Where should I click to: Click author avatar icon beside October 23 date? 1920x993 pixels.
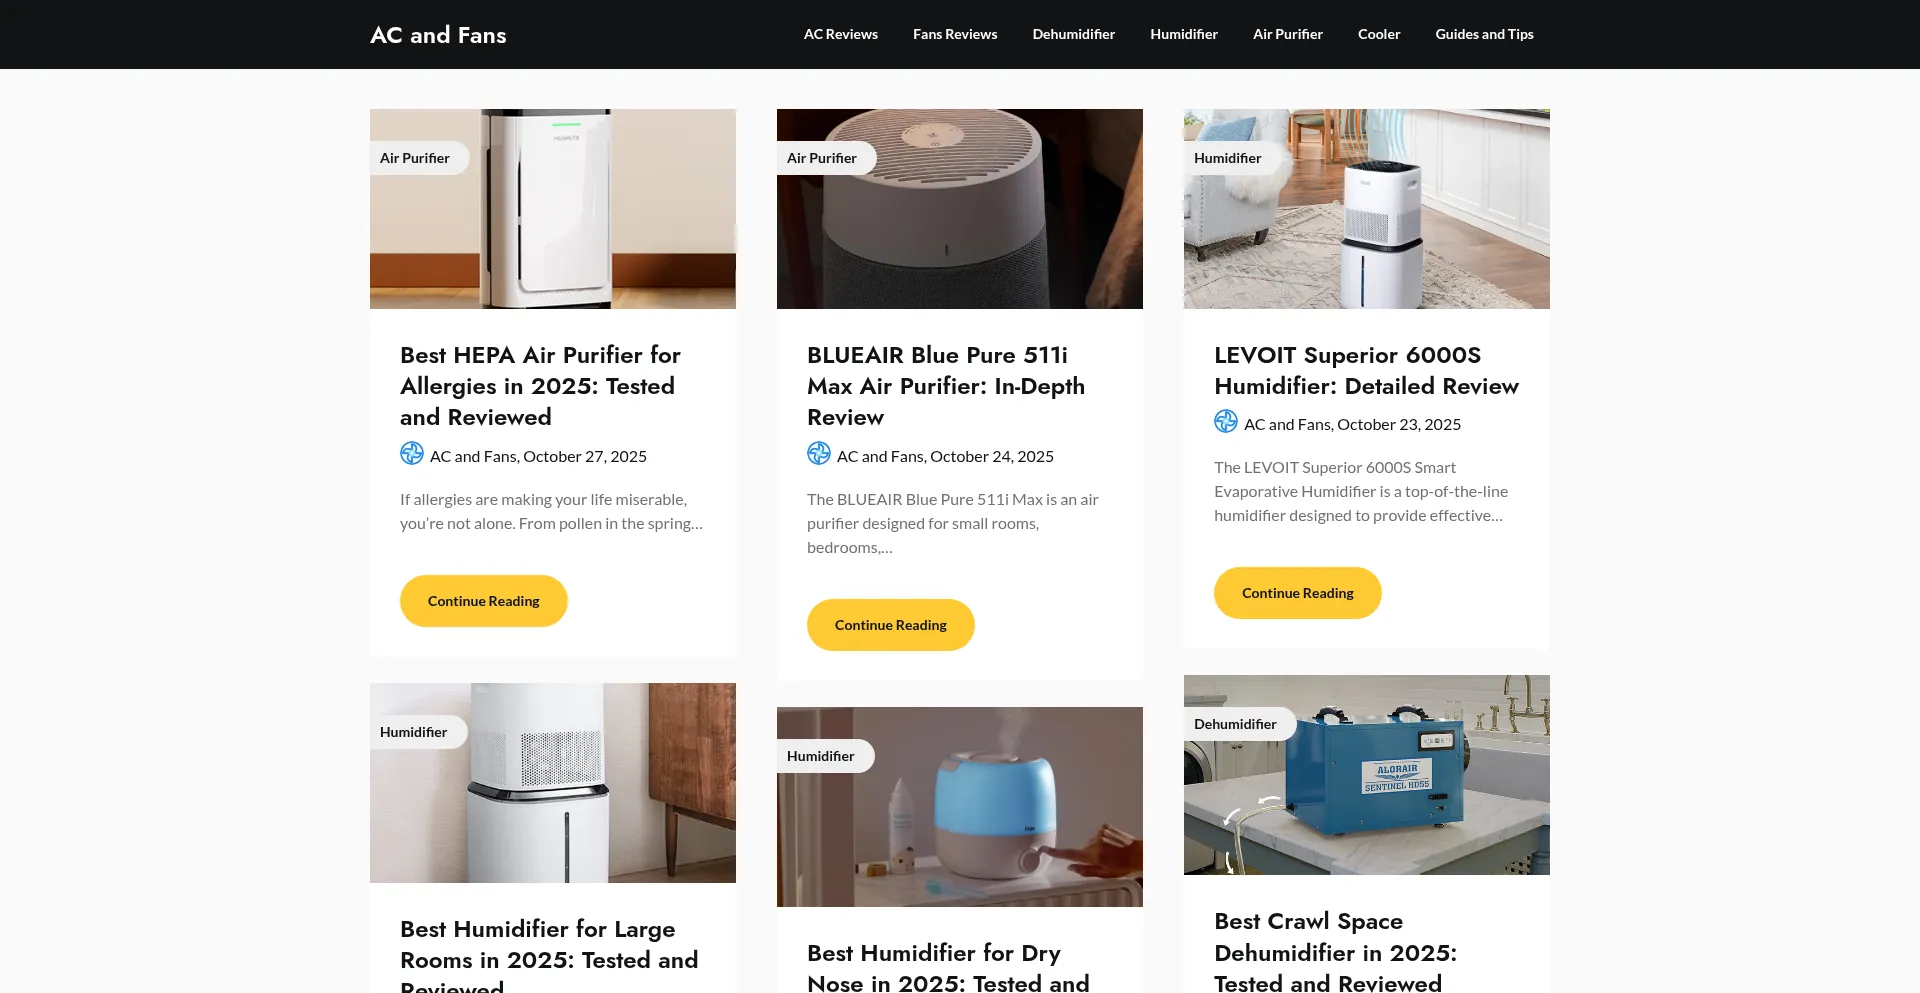1226,422
